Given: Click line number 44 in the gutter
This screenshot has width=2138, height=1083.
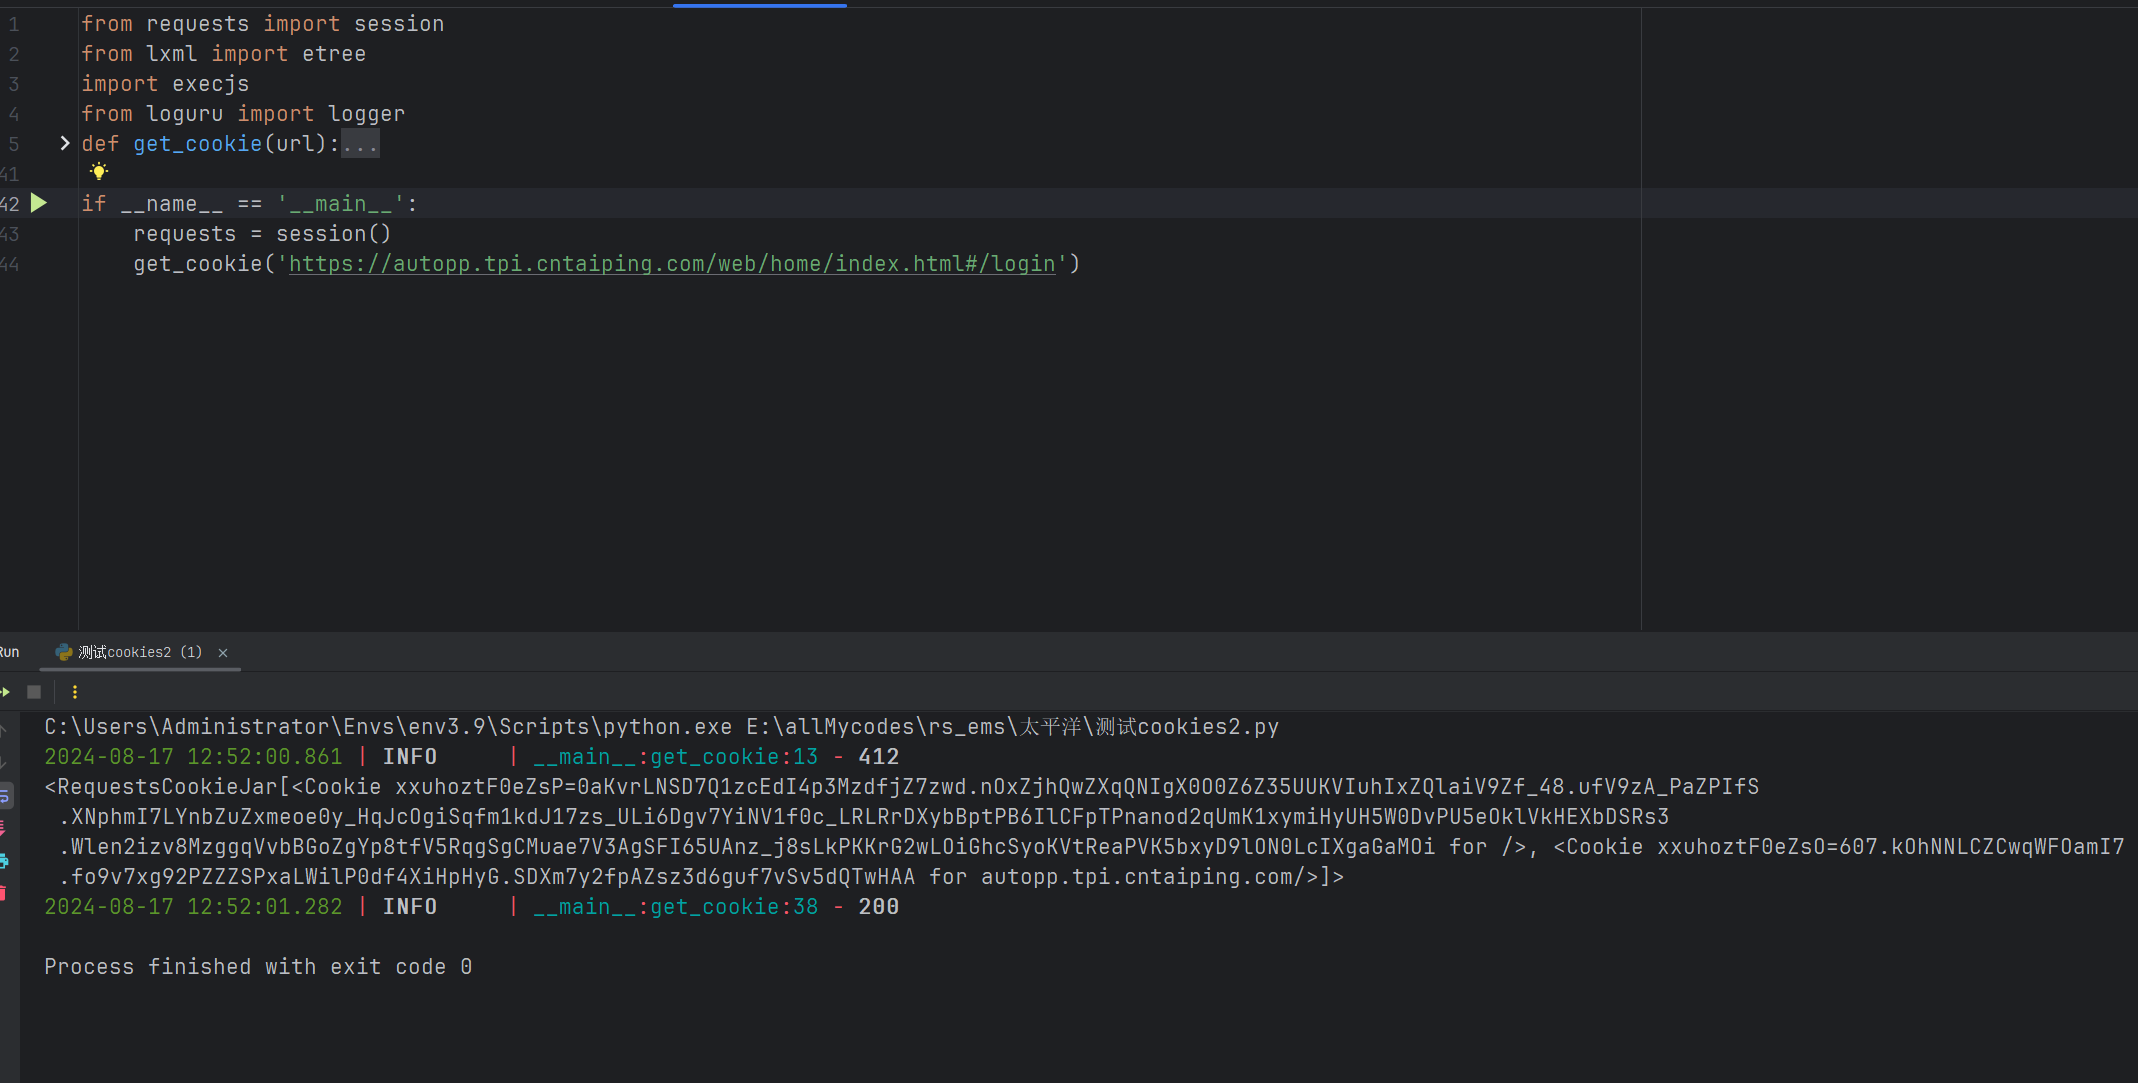Looking at the screenshot, I should (10, 264).
